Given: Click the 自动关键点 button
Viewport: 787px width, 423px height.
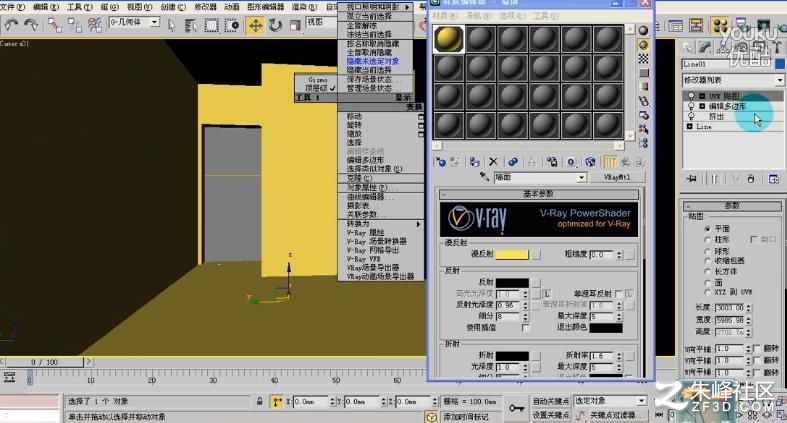Looking at the screenshot, I should (551, 401).
